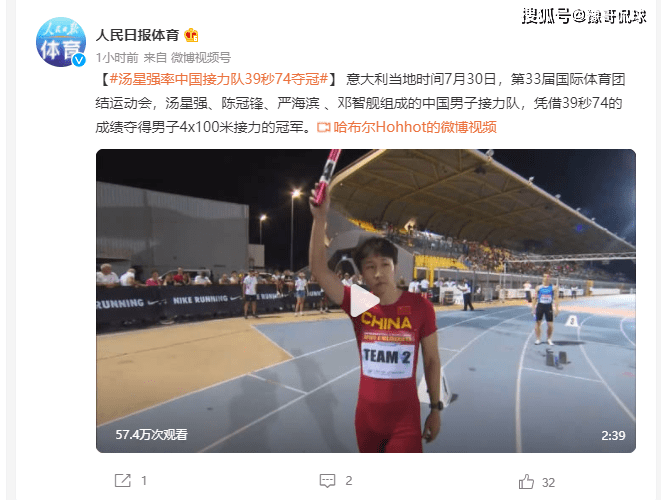
Task: Open the comments speech bubble icon
Action: point(327,481)
